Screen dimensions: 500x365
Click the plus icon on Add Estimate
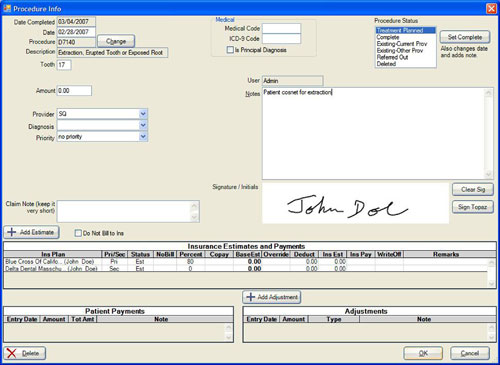(12, 232)
